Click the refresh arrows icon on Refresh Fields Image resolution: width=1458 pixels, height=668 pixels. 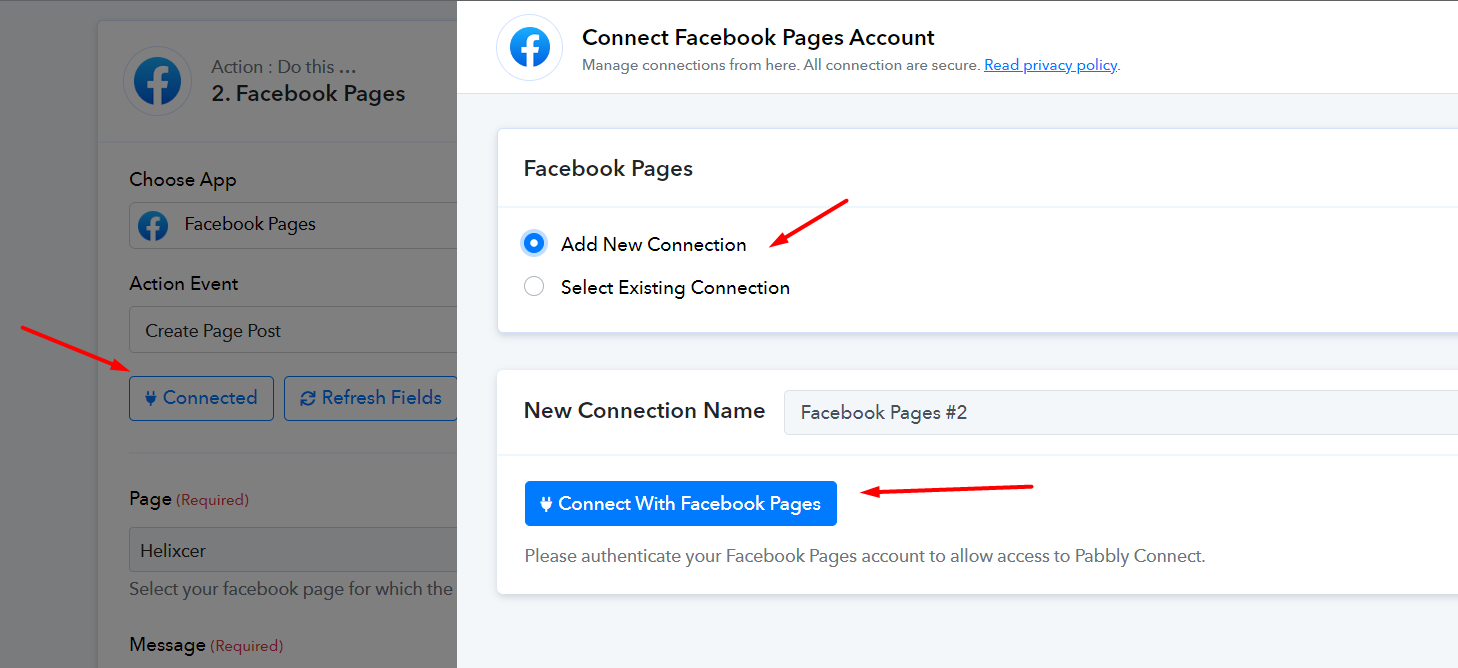(308, 398)
